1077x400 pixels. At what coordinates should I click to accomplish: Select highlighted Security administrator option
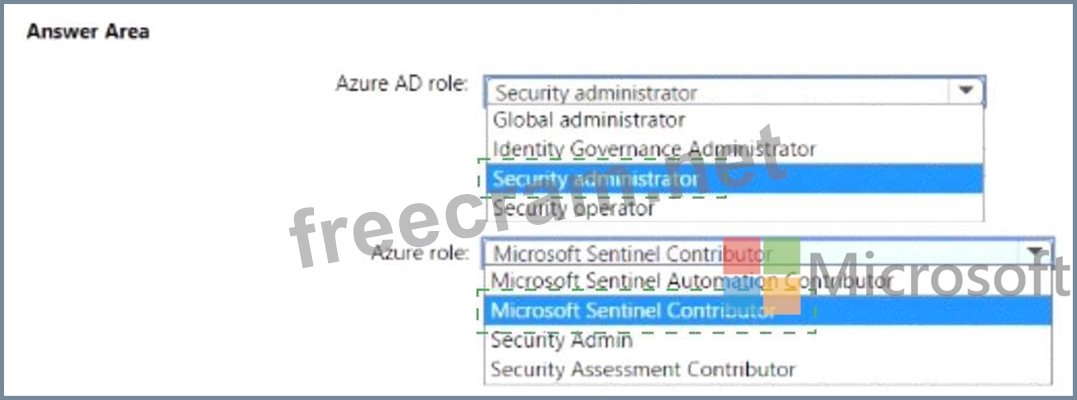pyautogui.click(x=595, y=179)
